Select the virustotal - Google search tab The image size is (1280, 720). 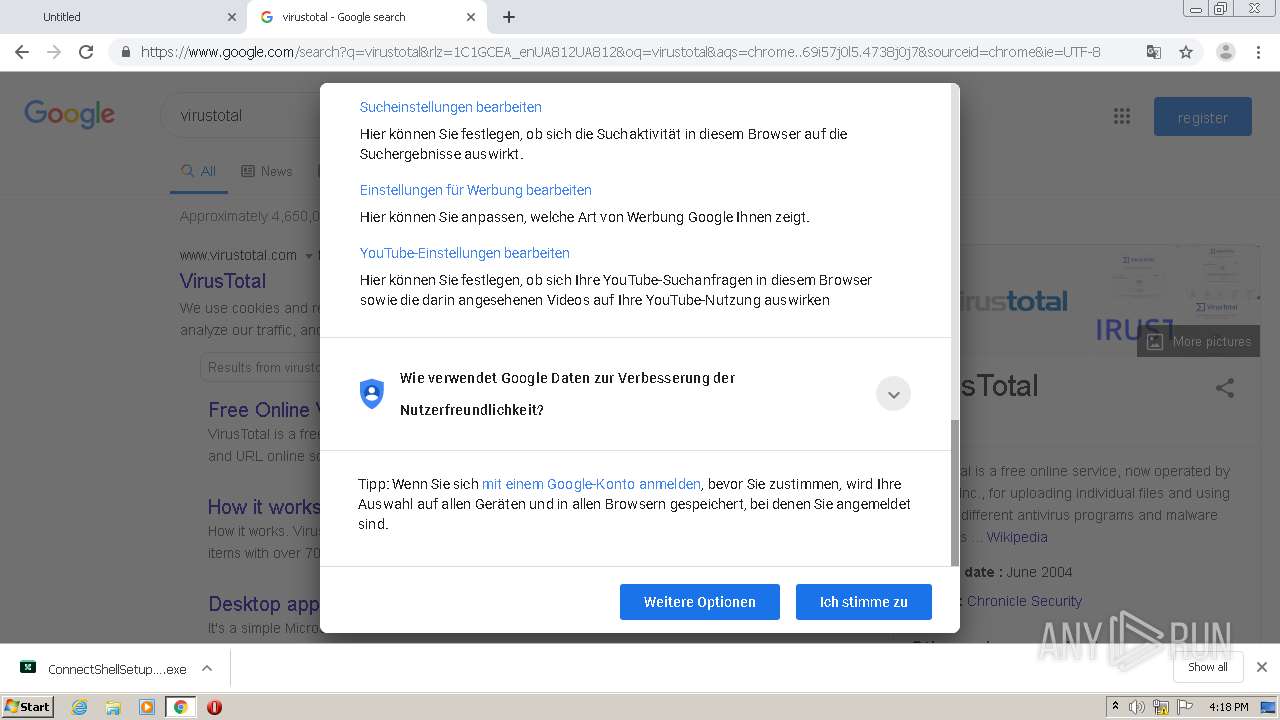click(366, 17)
